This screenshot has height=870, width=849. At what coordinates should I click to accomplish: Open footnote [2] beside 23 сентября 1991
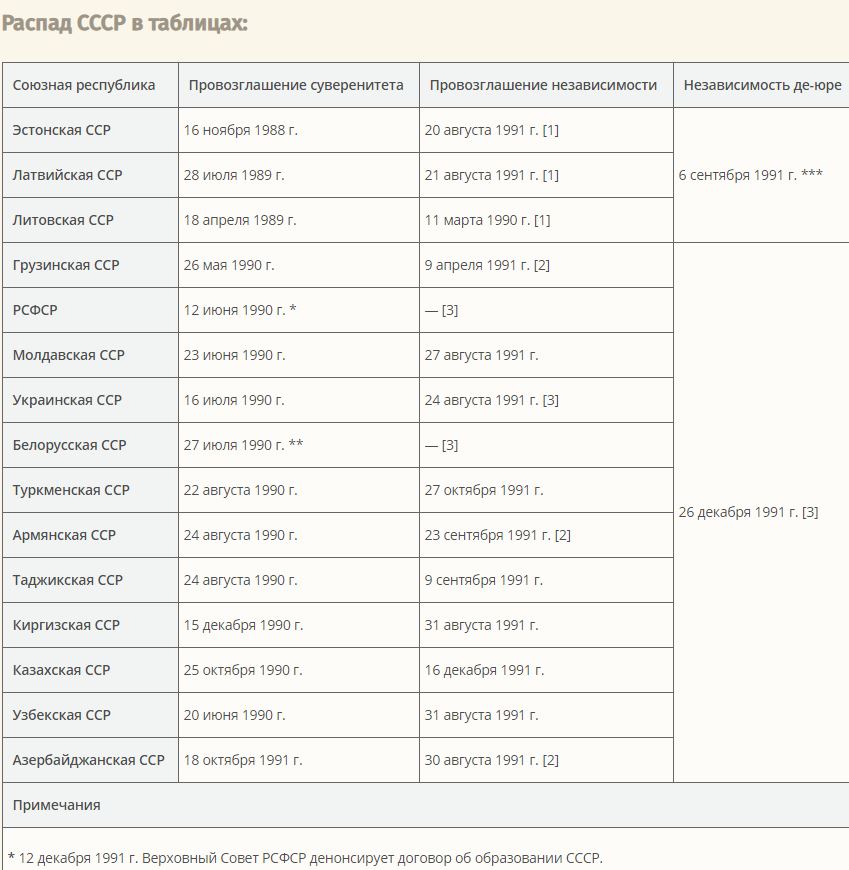pyautogui.click(x=563, y=535)
